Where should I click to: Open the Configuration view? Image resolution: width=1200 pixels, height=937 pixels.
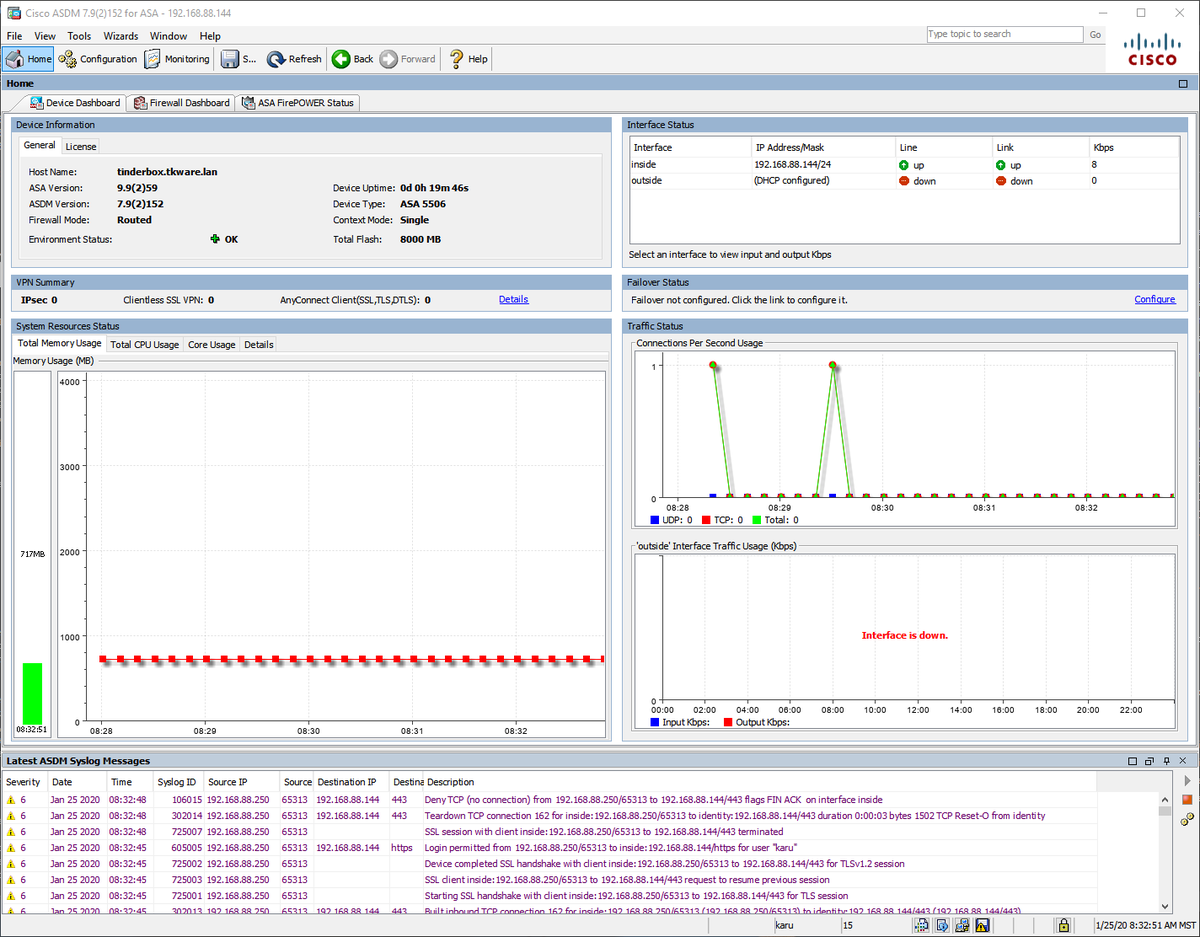tap(98, 59)
